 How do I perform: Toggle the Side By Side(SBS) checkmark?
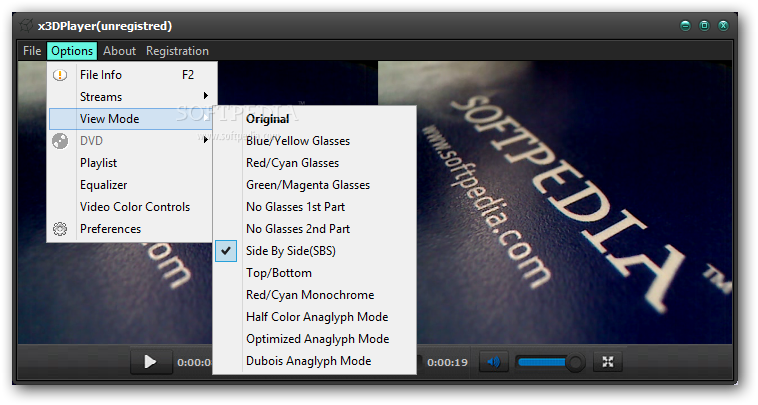(x=226, y=251)
